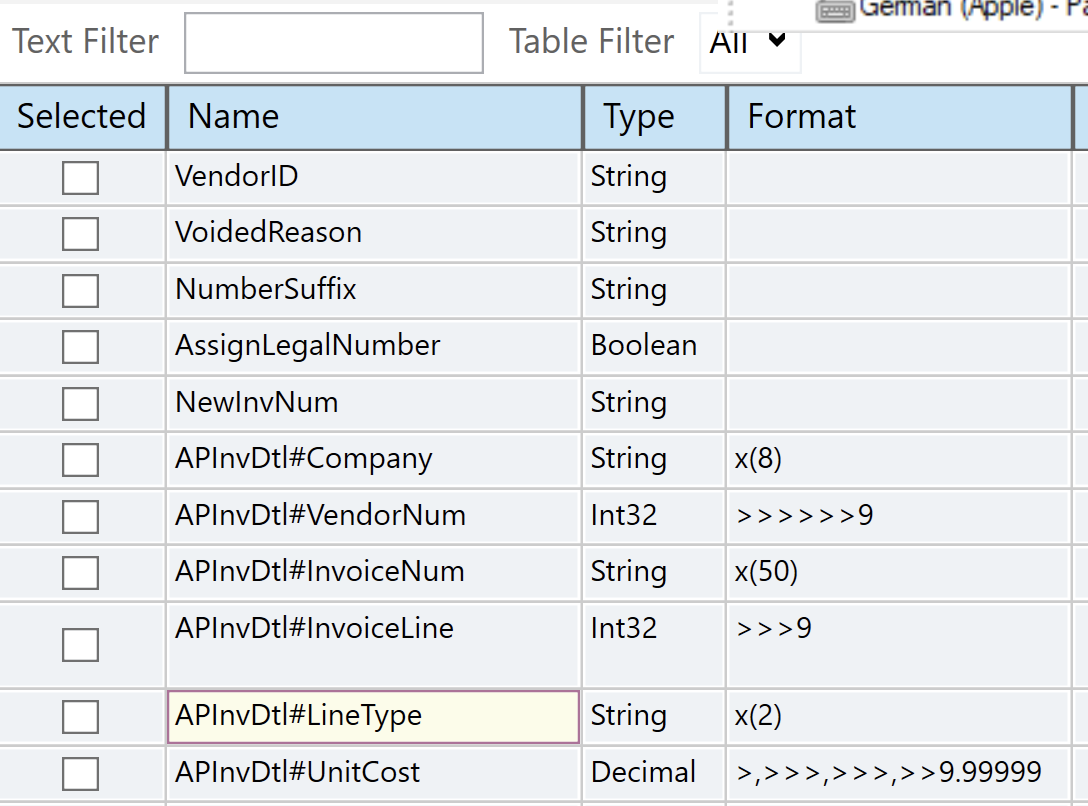This screenshot has height=806, width=1088.
Task: Tick the APInvDtl#UnitCost checkbox
Action: [80, 773]
